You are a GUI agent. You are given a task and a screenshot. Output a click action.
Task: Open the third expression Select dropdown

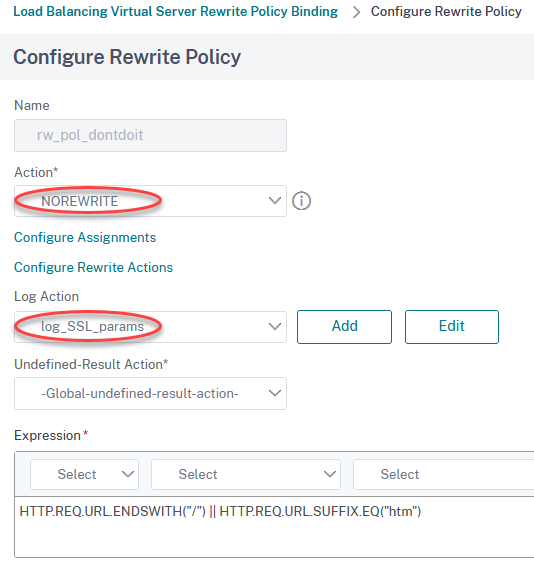pos(444,474)
